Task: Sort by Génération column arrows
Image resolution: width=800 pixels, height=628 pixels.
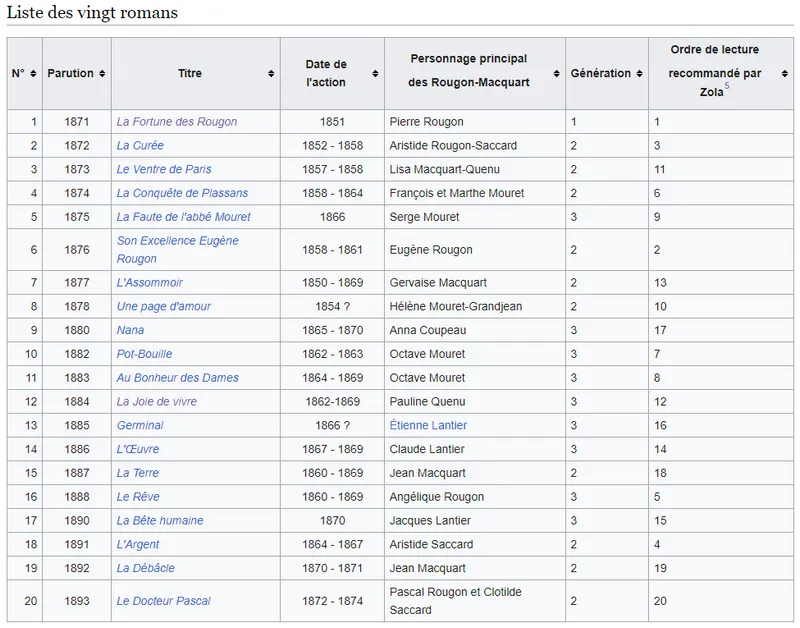Action: point(640,74)
